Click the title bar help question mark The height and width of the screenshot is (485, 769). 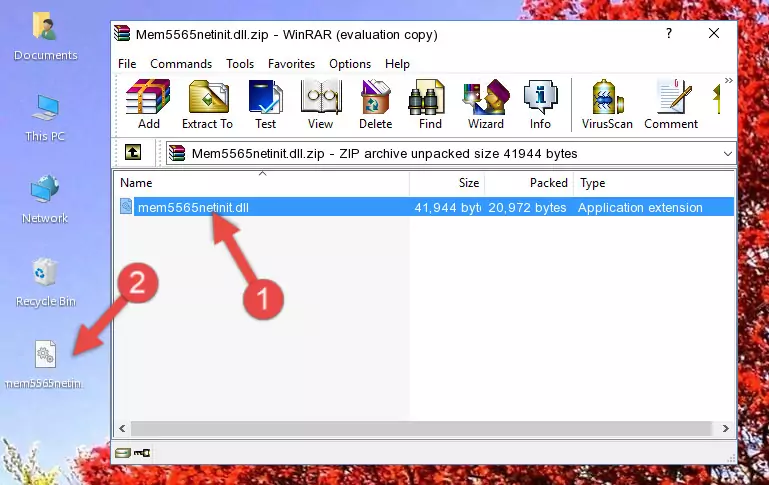(668, 33)
